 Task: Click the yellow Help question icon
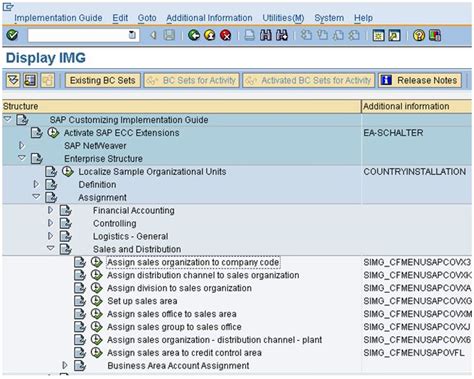point(419,35)
